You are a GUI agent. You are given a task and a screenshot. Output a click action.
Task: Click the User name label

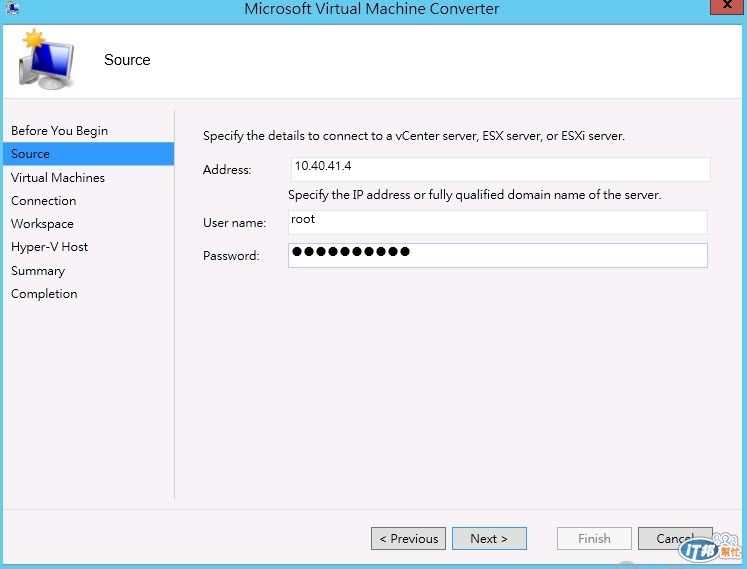(x=234, y=223)
